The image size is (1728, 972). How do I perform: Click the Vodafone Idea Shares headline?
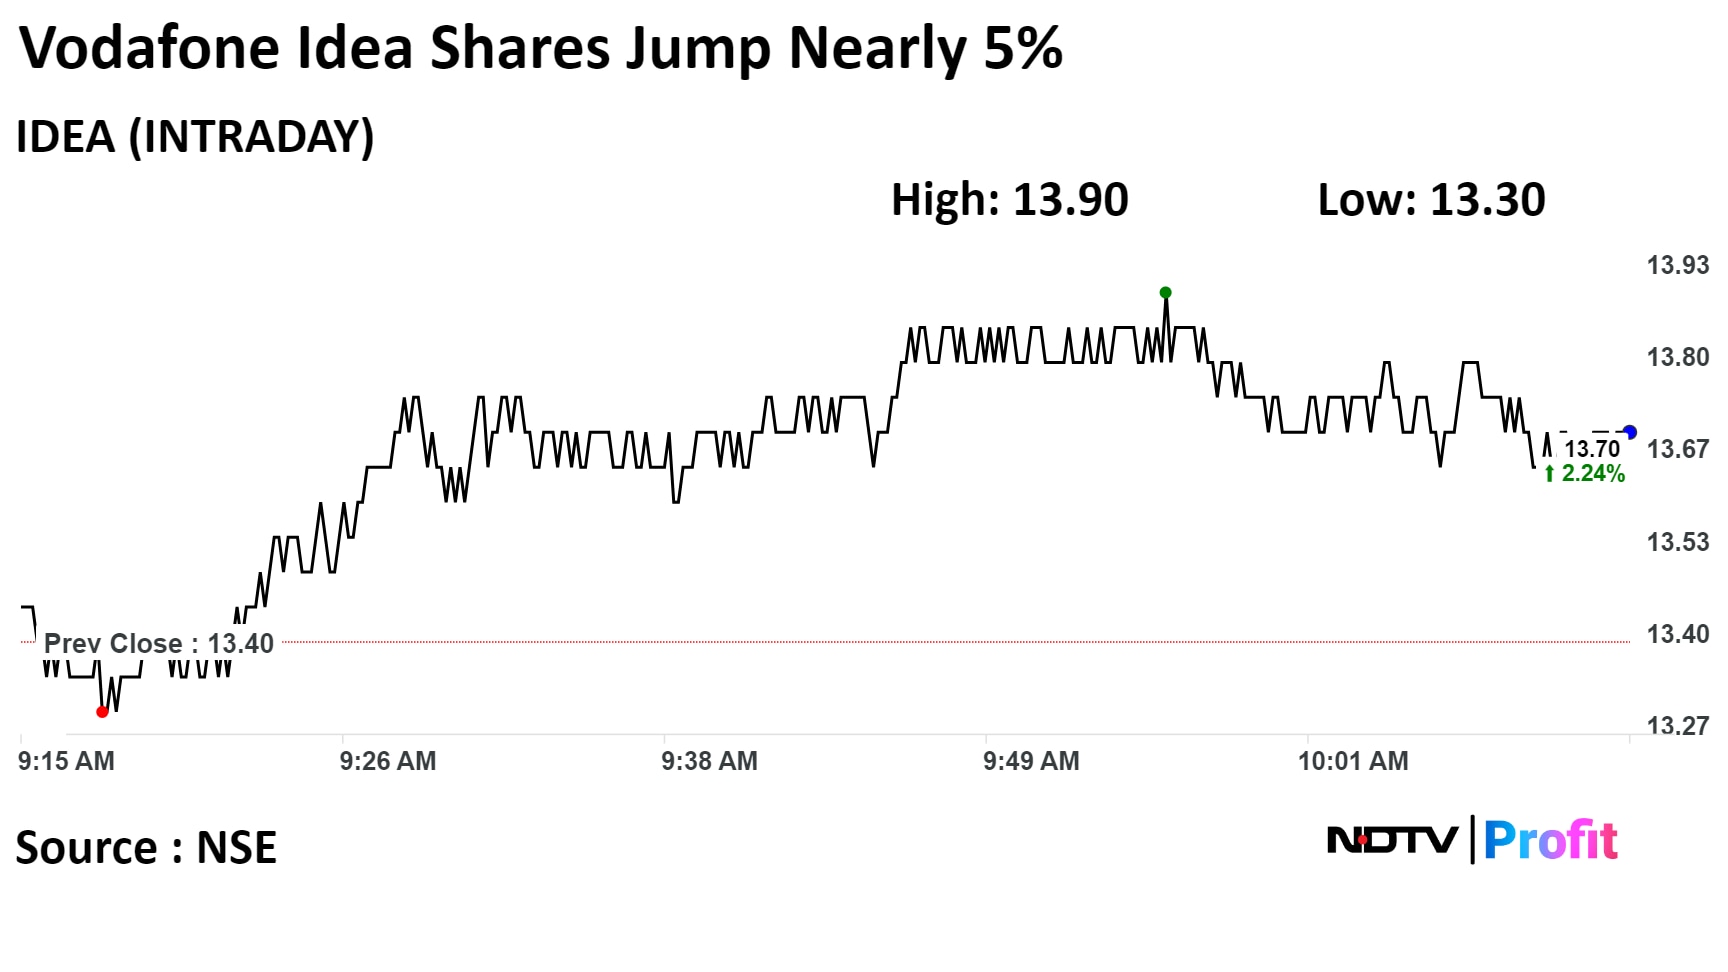(541, 48)
